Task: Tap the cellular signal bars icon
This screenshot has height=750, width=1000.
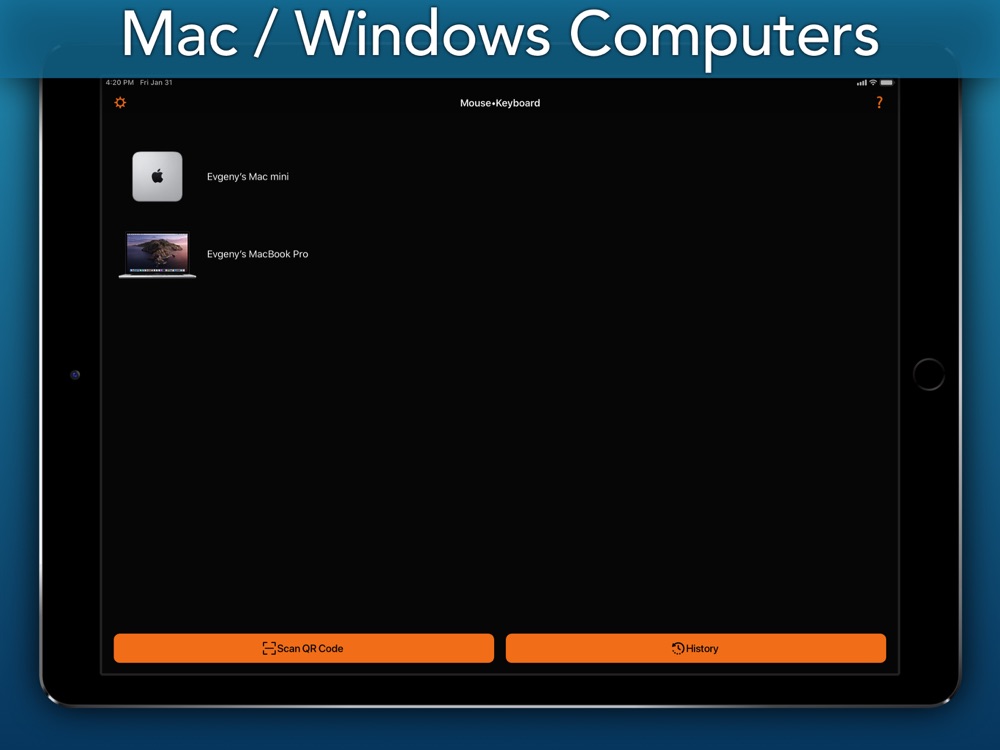Action: pos(862,82)
